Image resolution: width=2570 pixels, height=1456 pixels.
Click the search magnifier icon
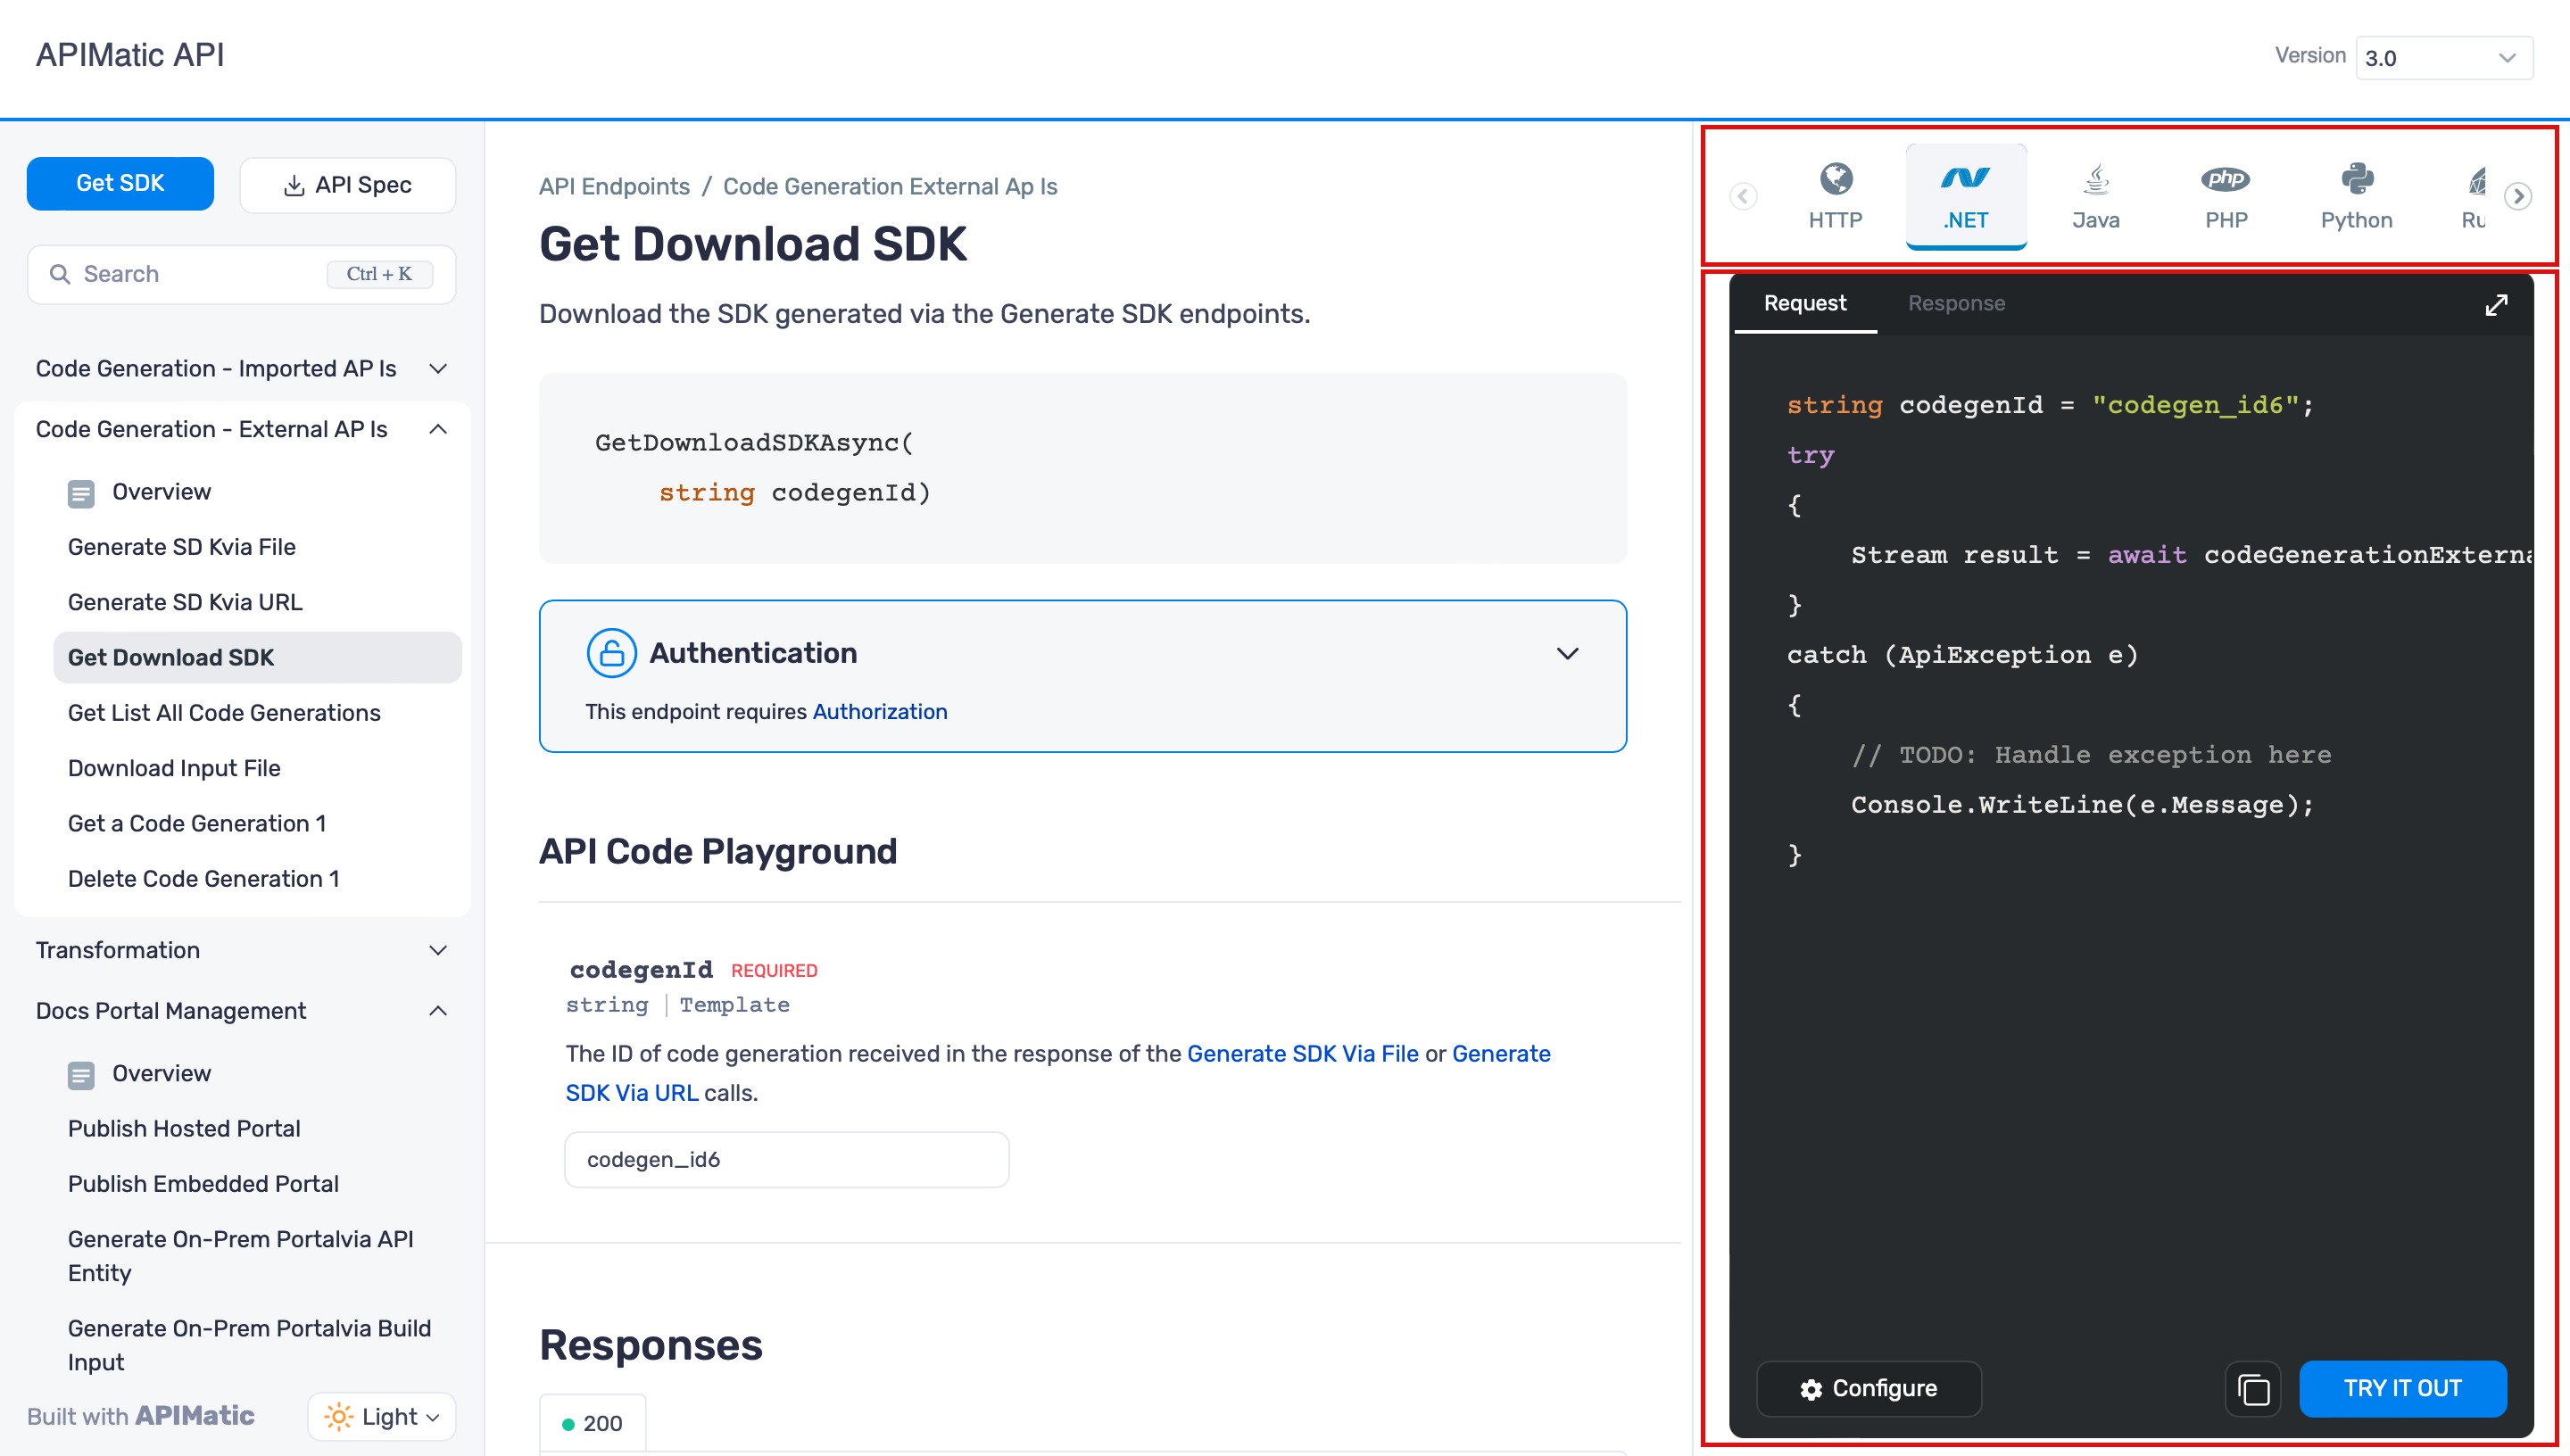coord(60,274)
